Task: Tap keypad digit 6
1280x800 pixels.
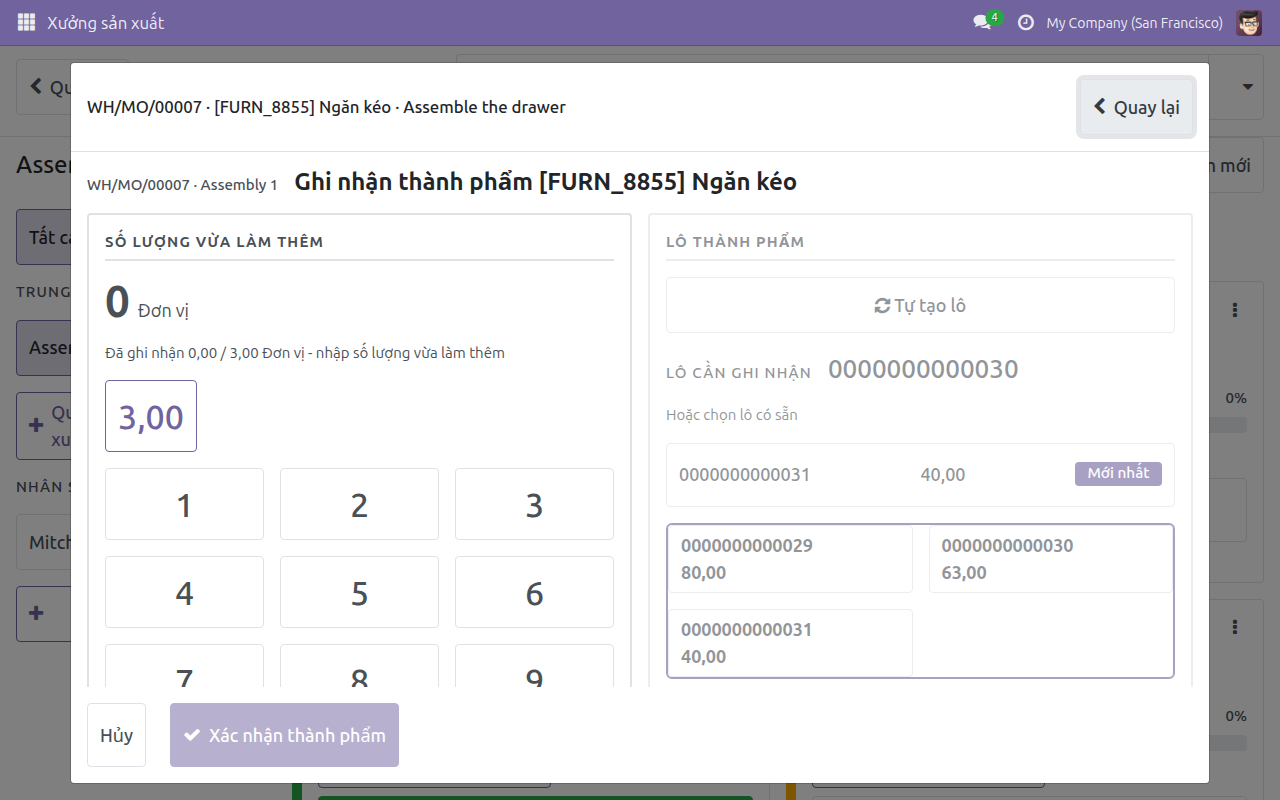Action: pyautogui.click(x=534, y=592)
